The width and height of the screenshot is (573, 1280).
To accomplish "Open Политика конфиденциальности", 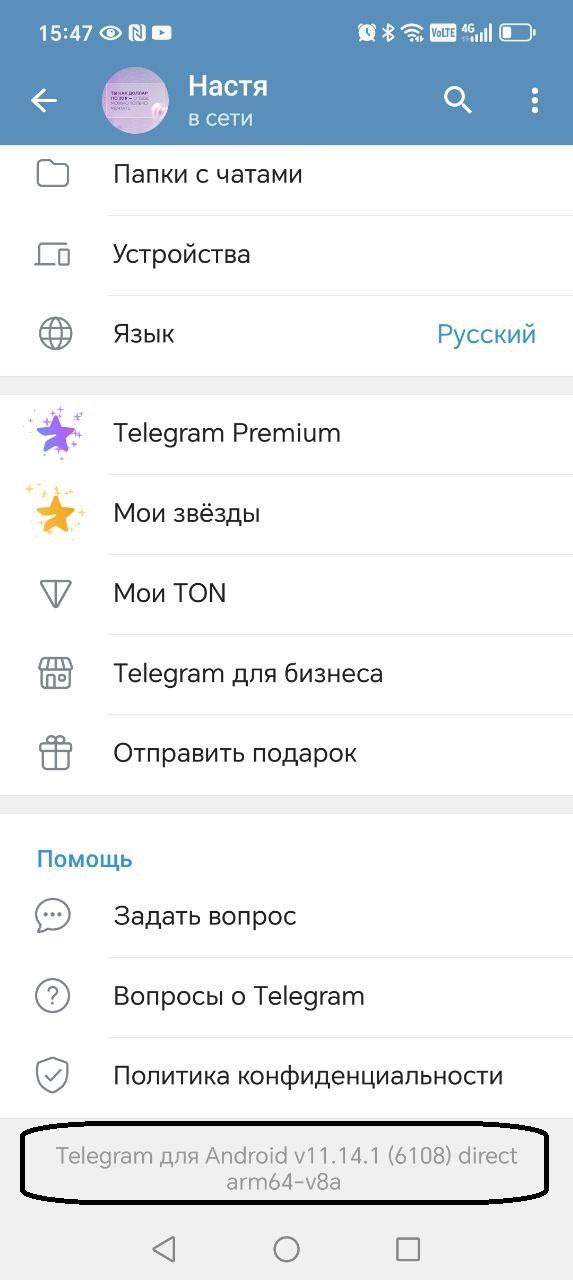I will click(286, 1077).
